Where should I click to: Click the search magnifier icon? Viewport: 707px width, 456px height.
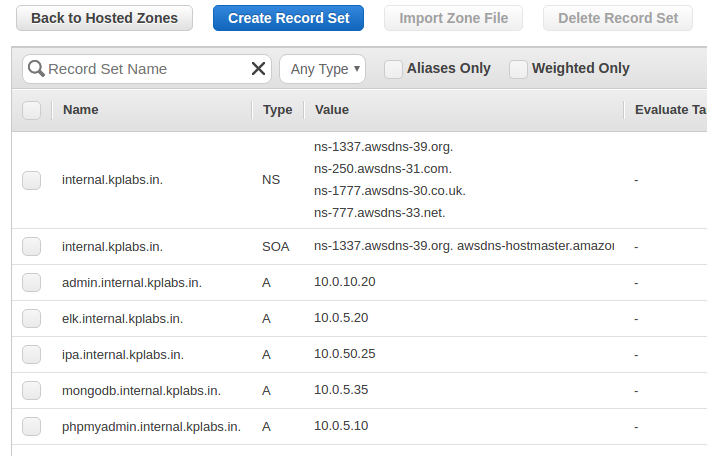pyautogui.click(x=36, y=69)
